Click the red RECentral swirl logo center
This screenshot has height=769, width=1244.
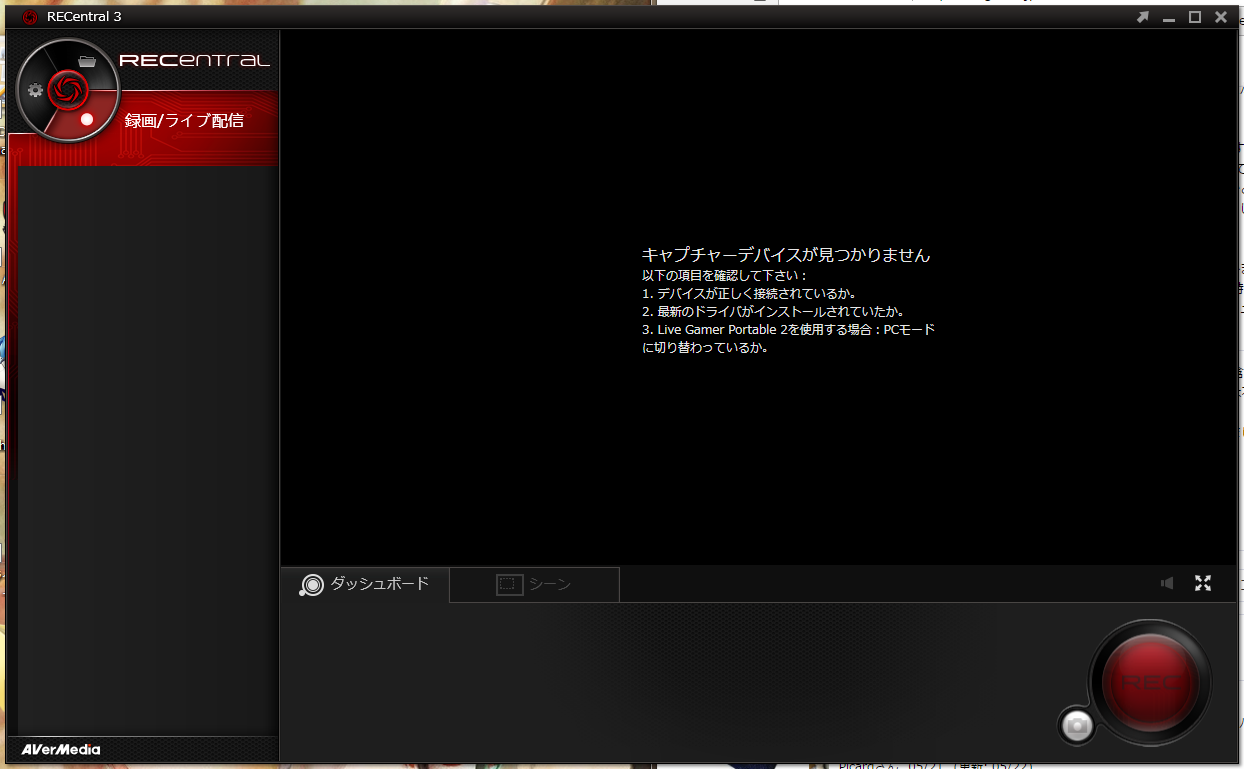point(67,90)
